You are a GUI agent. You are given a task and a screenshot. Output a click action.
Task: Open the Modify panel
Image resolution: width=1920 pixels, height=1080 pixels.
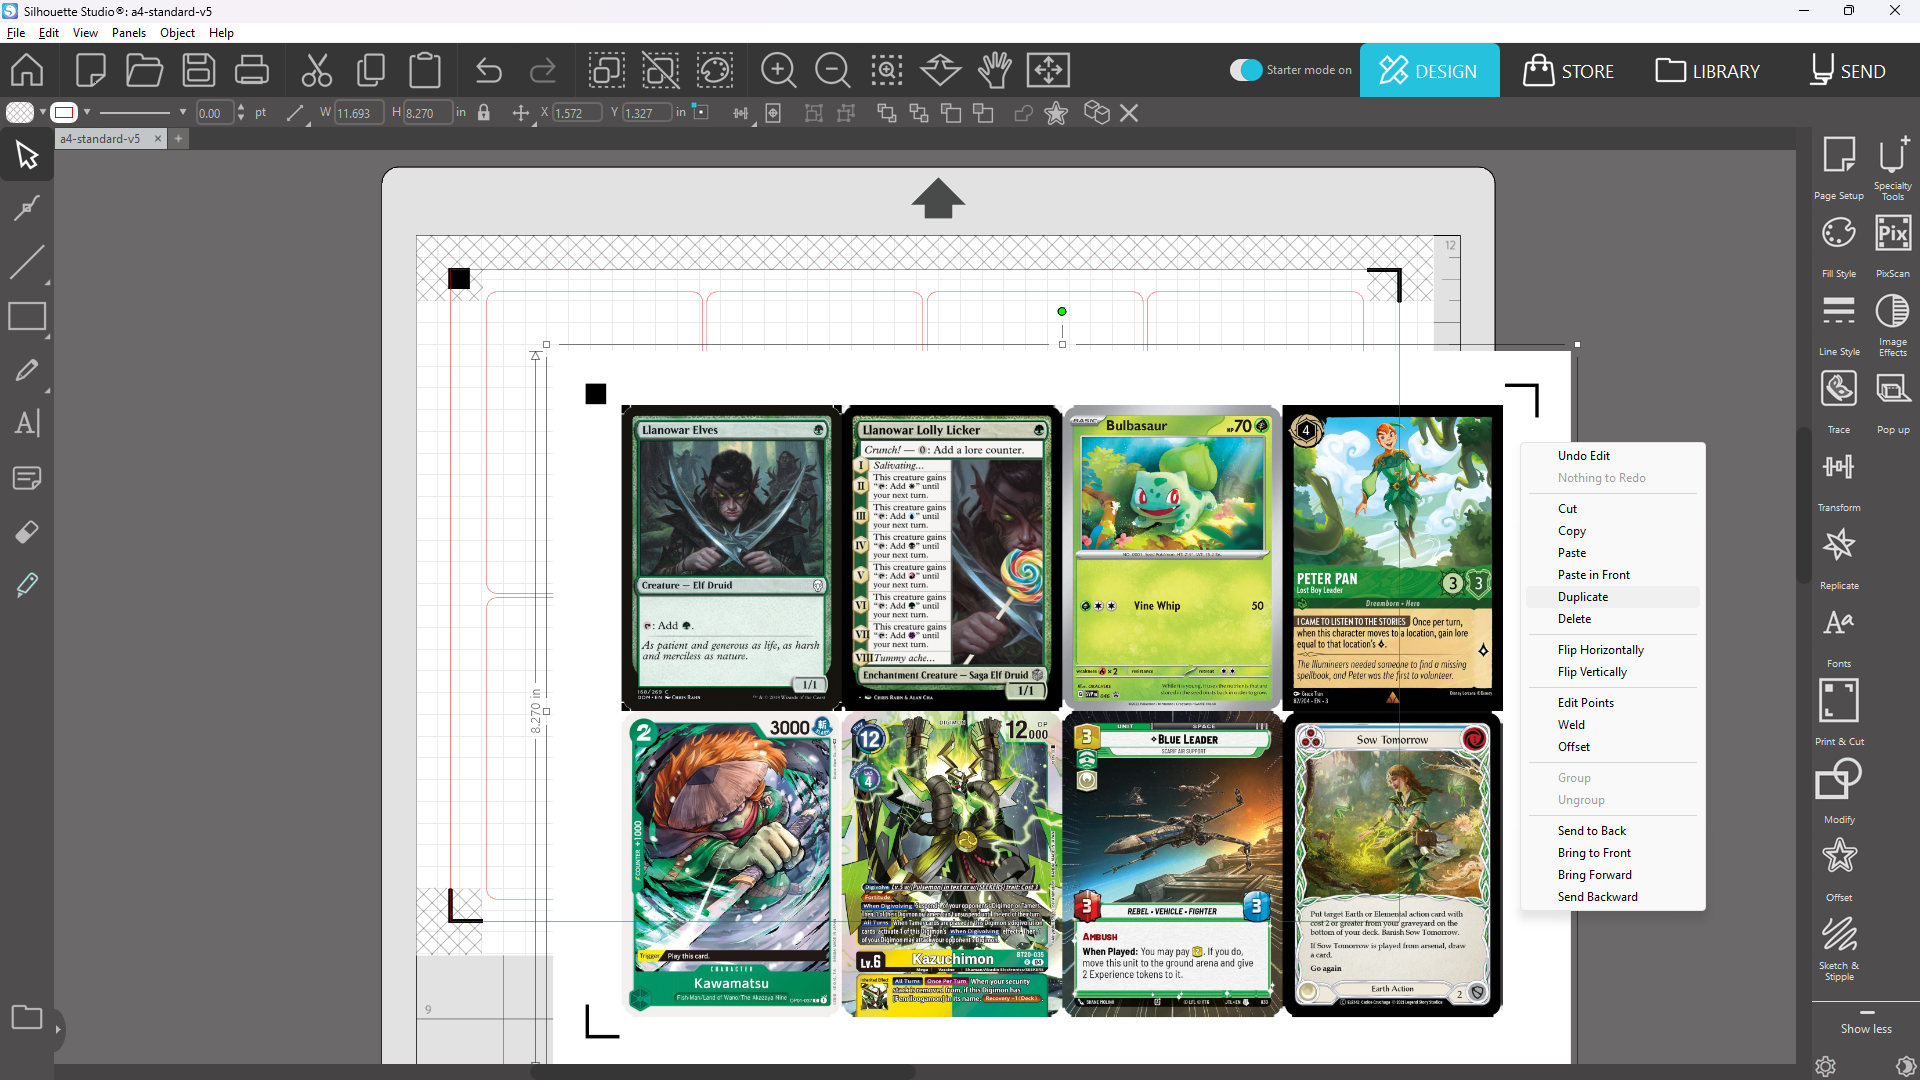(x=1839, y=791)
